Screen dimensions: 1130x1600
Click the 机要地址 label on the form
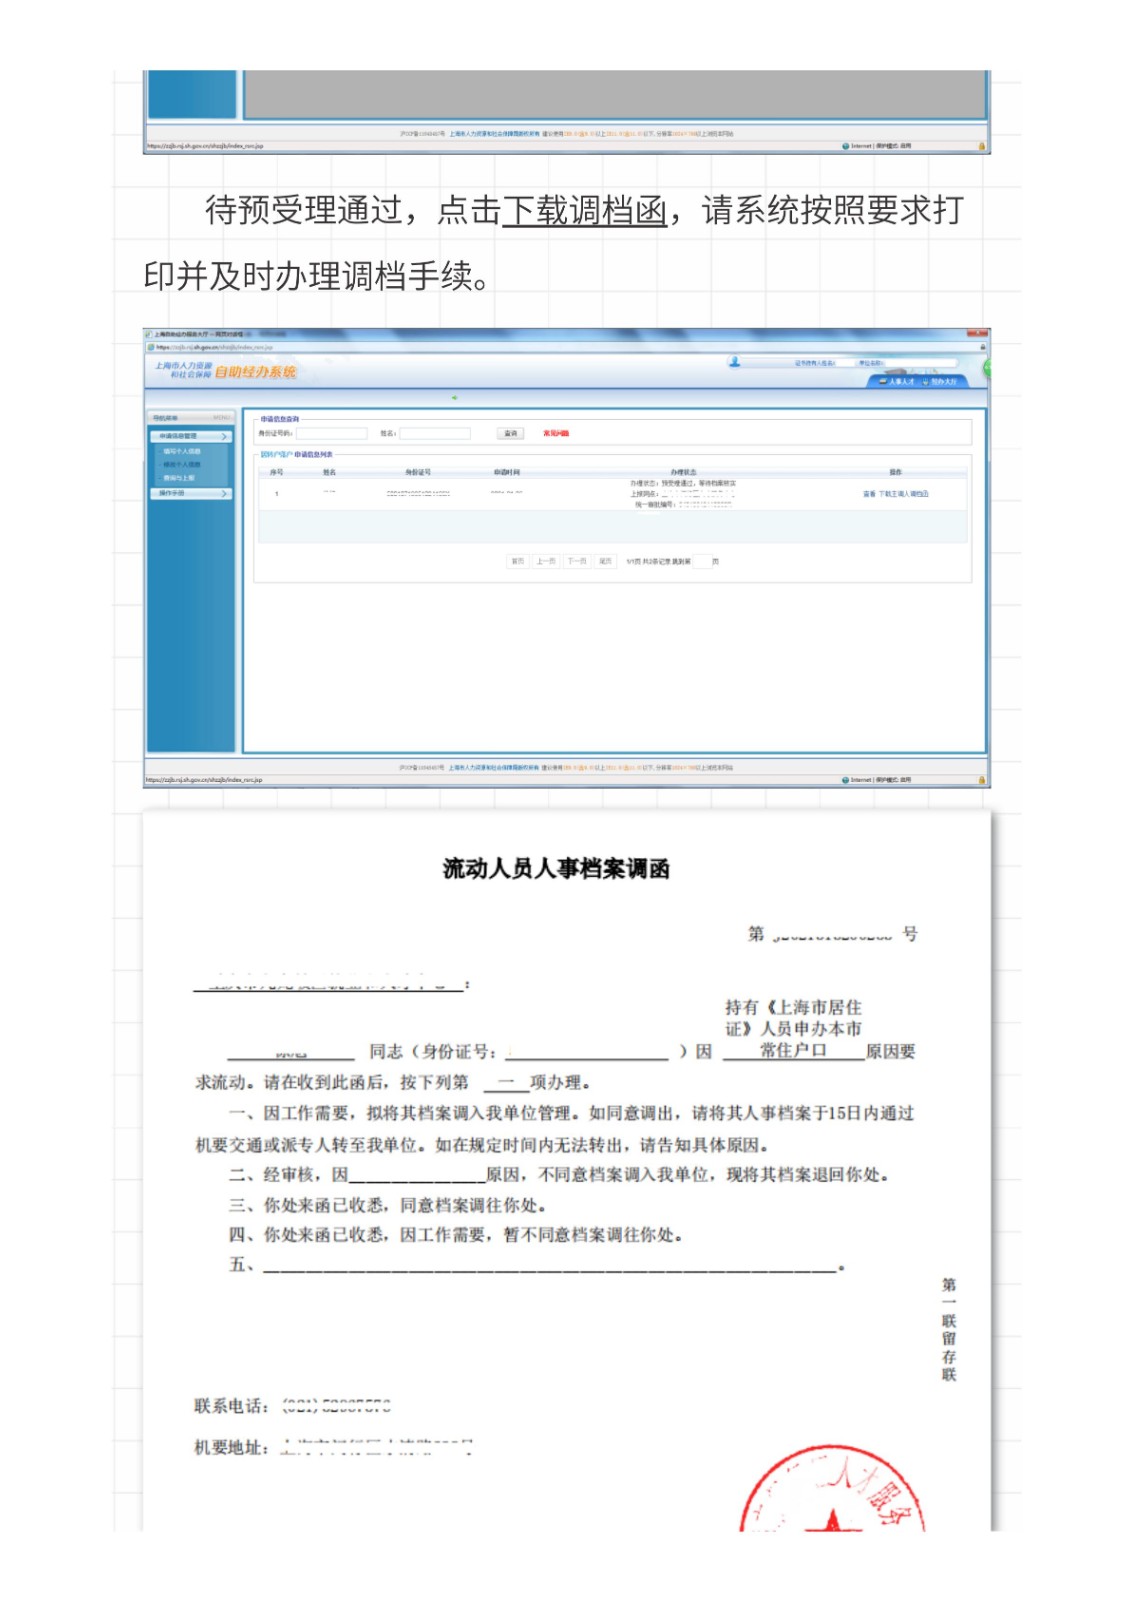[231, 1447]
